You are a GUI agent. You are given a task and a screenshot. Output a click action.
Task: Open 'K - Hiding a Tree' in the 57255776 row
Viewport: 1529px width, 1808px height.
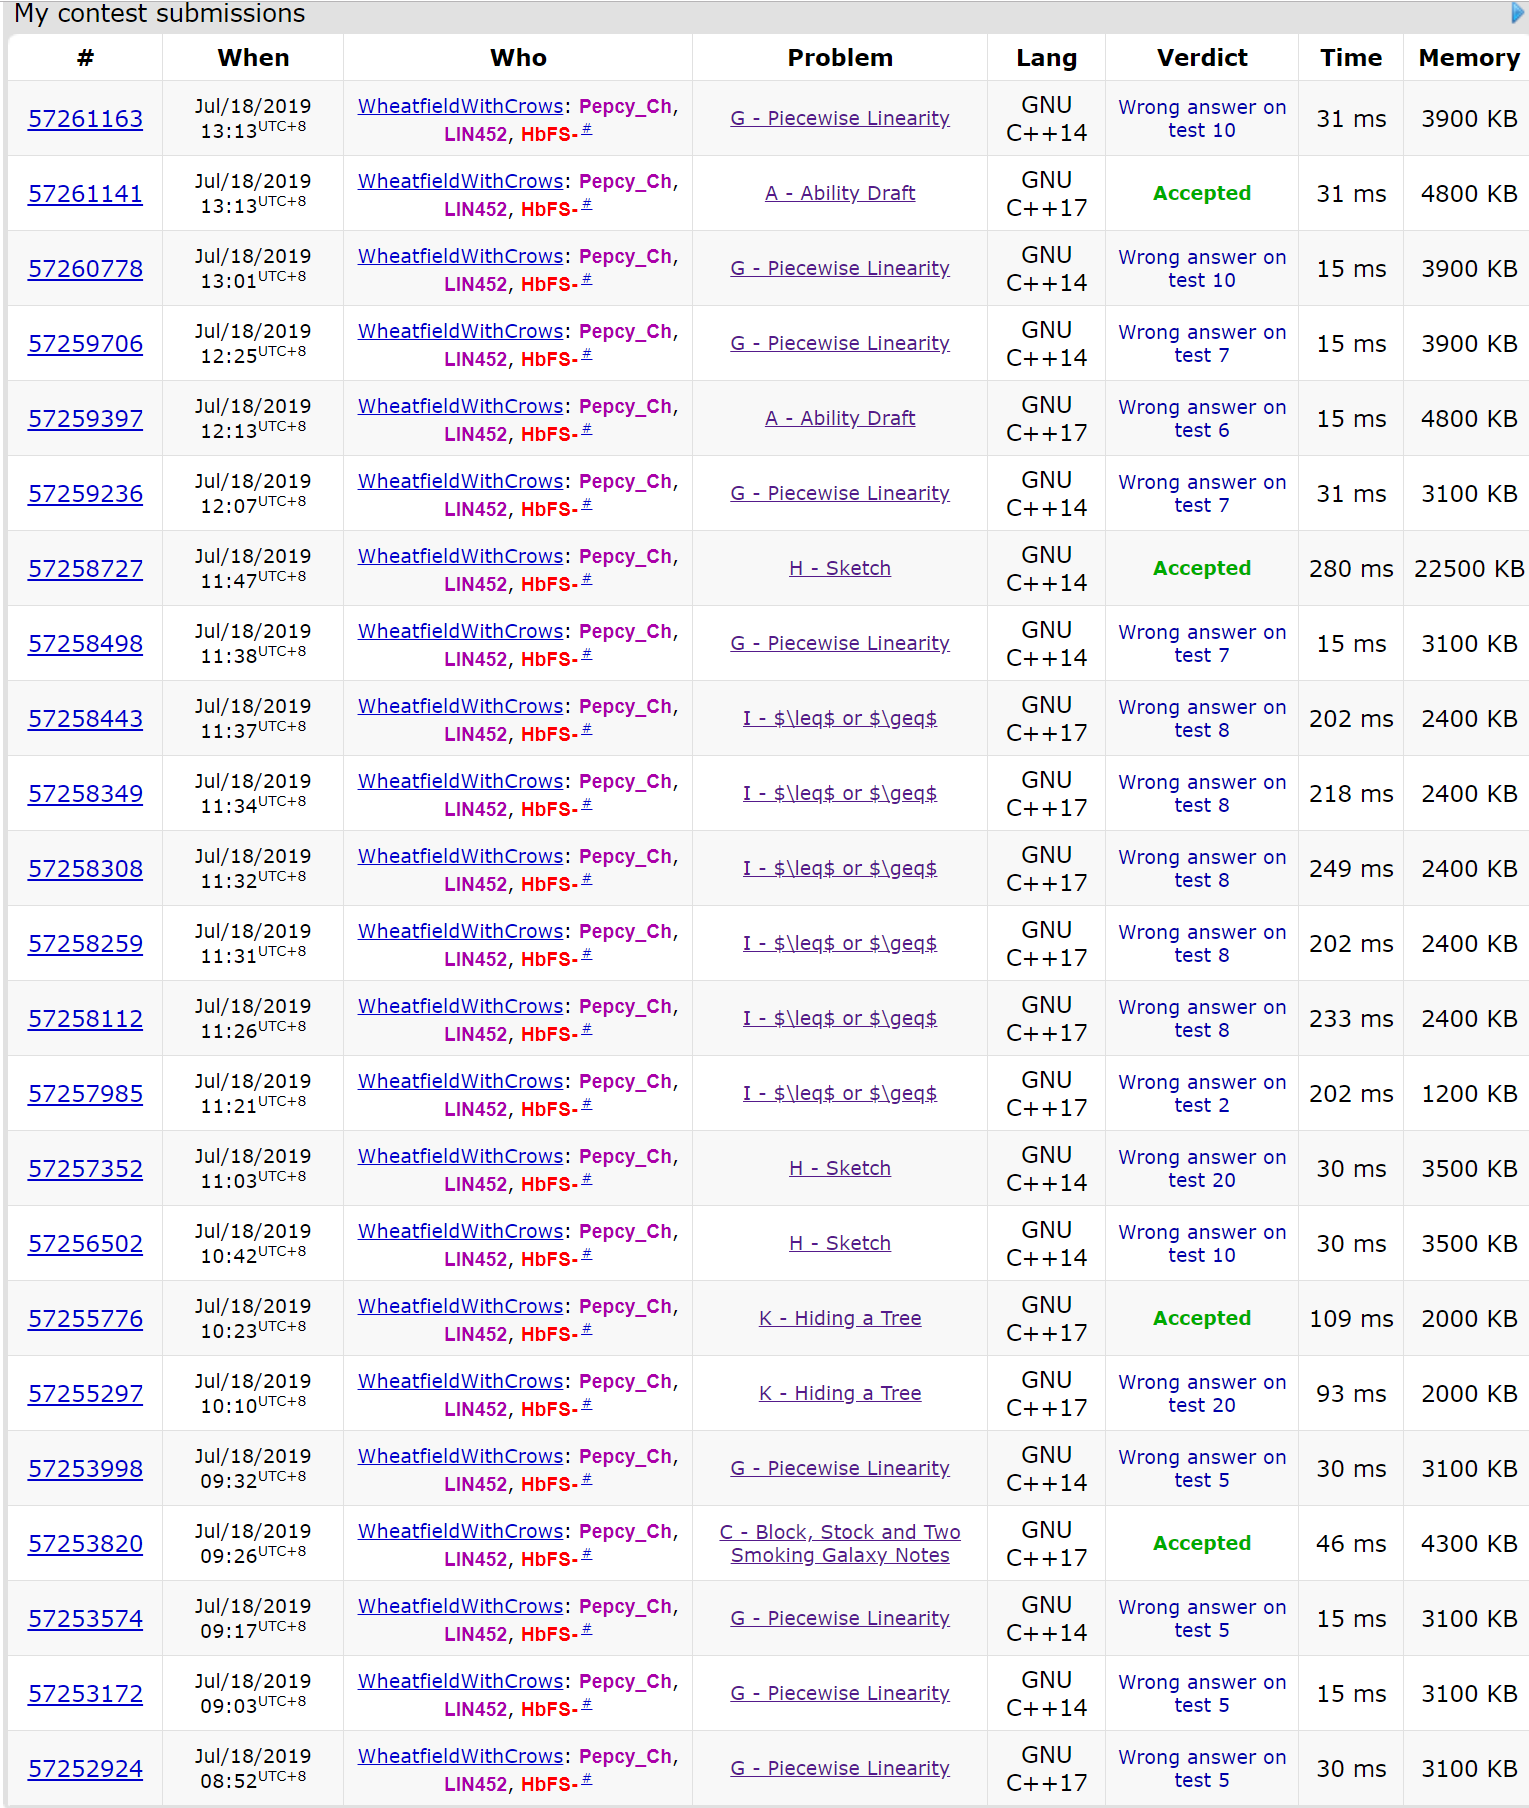tap(840, 1318)
